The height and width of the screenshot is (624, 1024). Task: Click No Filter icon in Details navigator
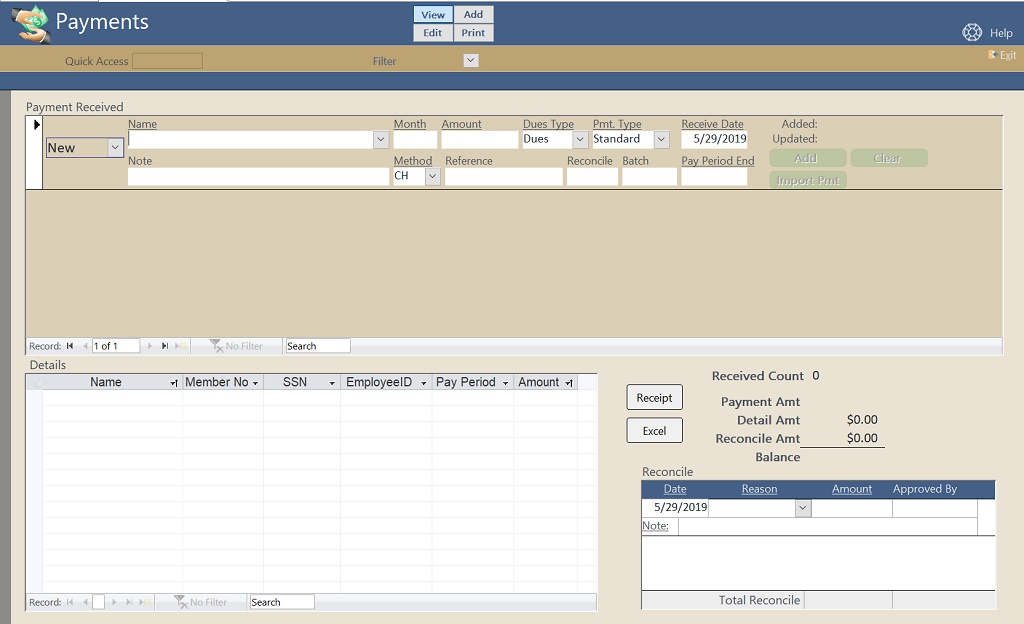(181, 602)
